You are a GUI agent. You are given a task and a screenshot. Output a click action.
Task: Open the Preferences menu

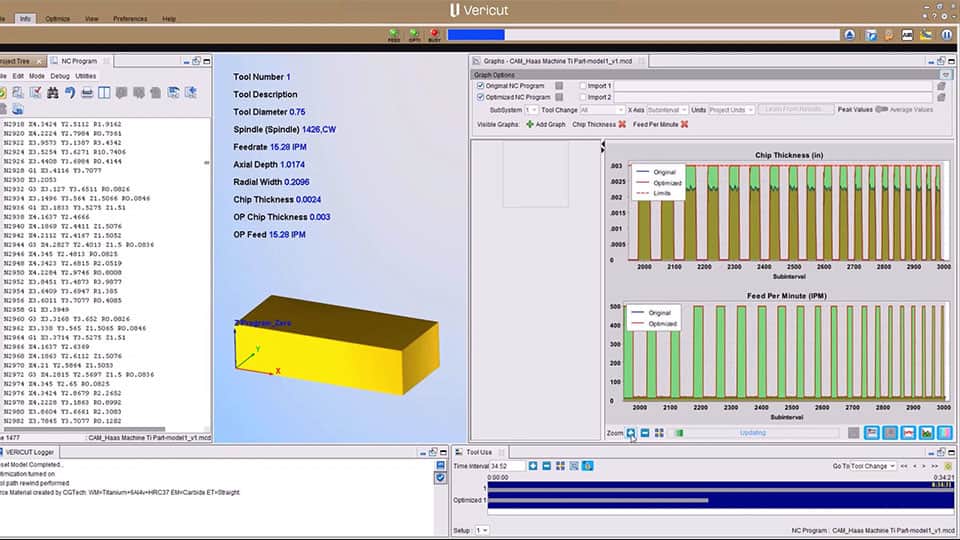coord(130,18)
